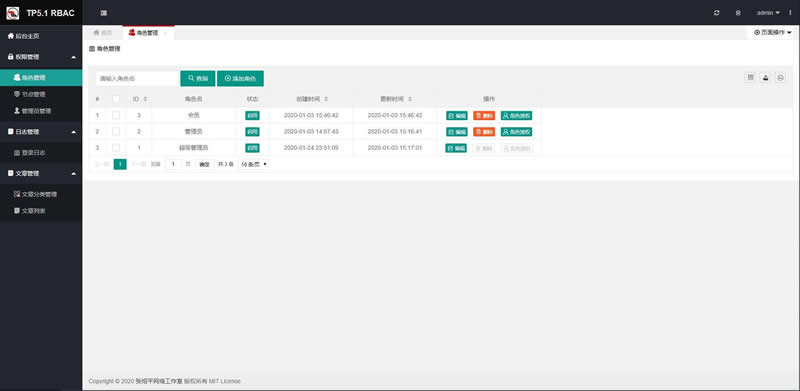800x391 pixels.
Task: Click the authorize button for role ID 3
Action: tap(516, 116)
